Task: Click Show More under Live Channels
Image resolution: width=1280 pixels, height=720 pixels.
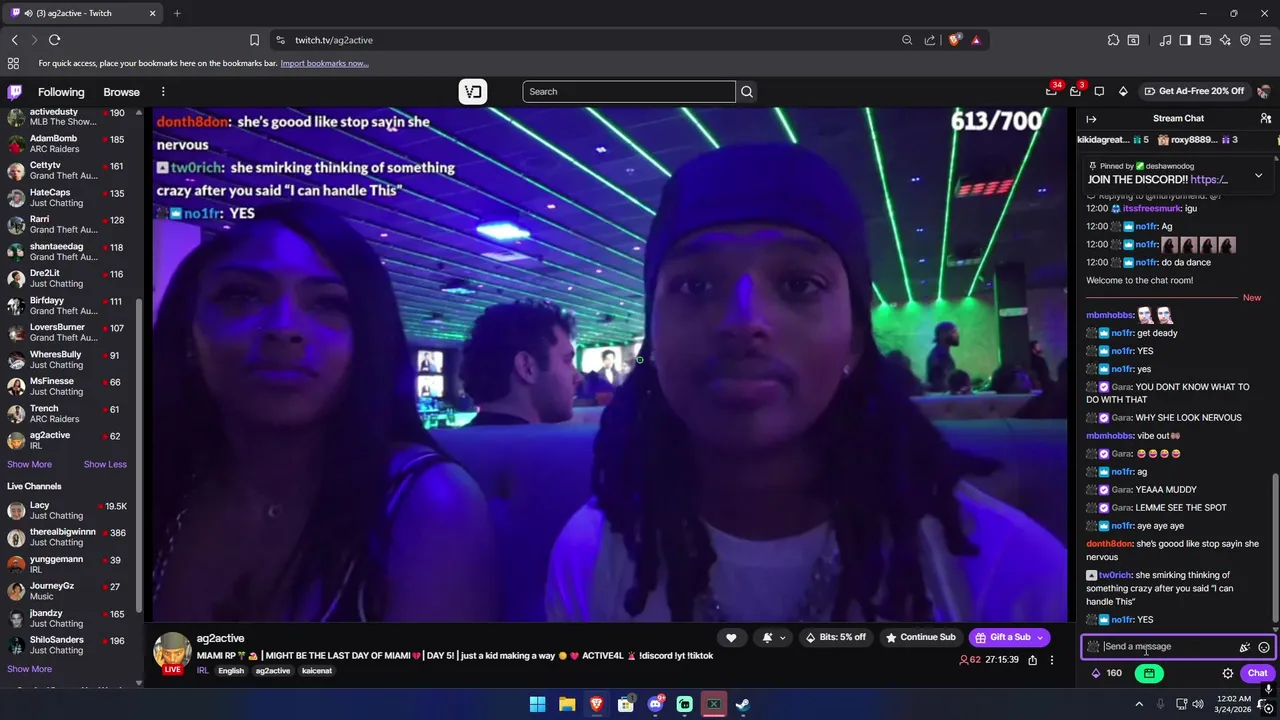Action: [29, 669]
